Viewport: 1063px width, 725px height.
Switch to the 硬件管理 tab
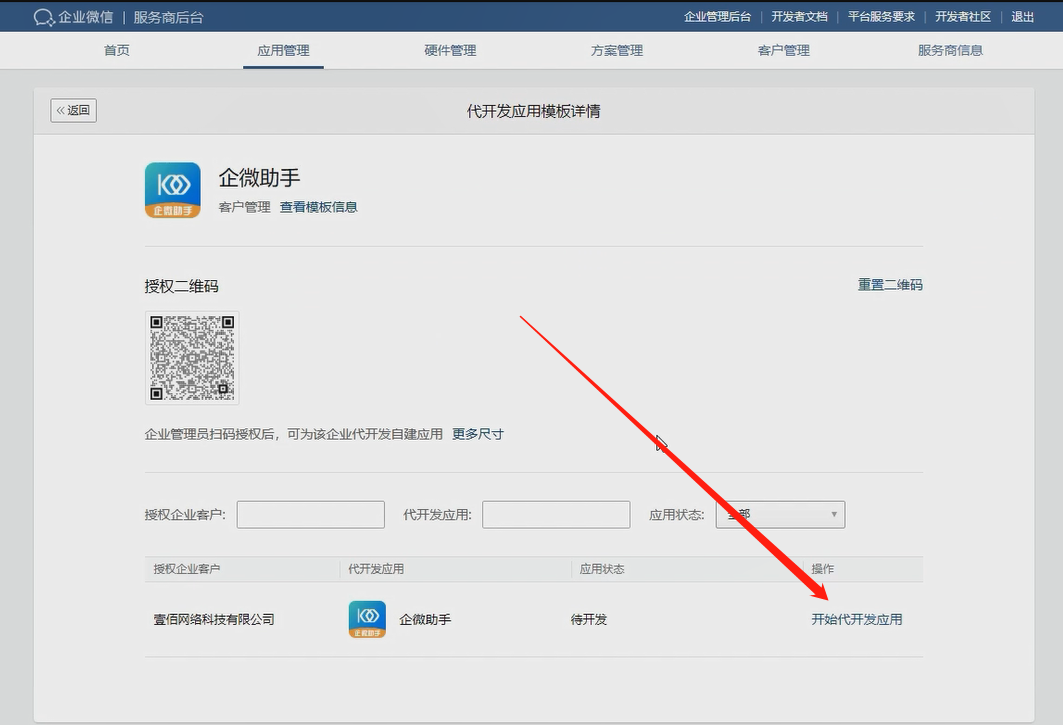450,50
